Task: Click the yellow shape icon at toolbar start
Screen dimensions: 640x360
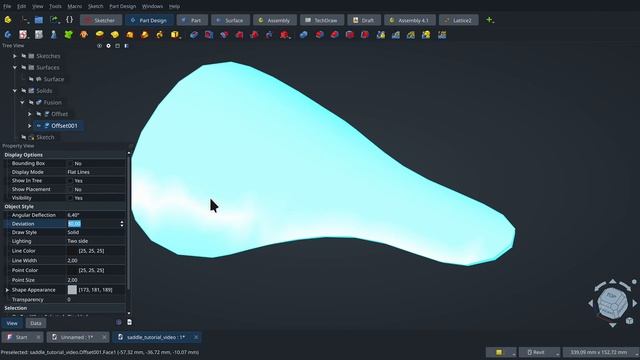Action: (x=8, y=20)
